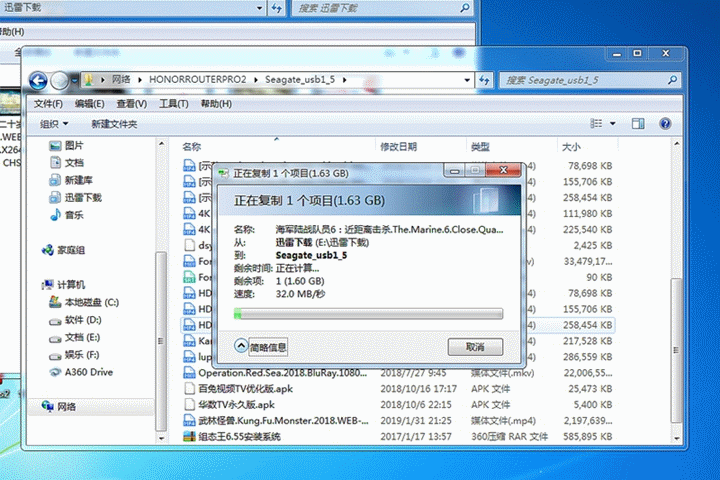Open Help with the question mark icon
Viewport: 720px width, 480px height.
point(665,124)
